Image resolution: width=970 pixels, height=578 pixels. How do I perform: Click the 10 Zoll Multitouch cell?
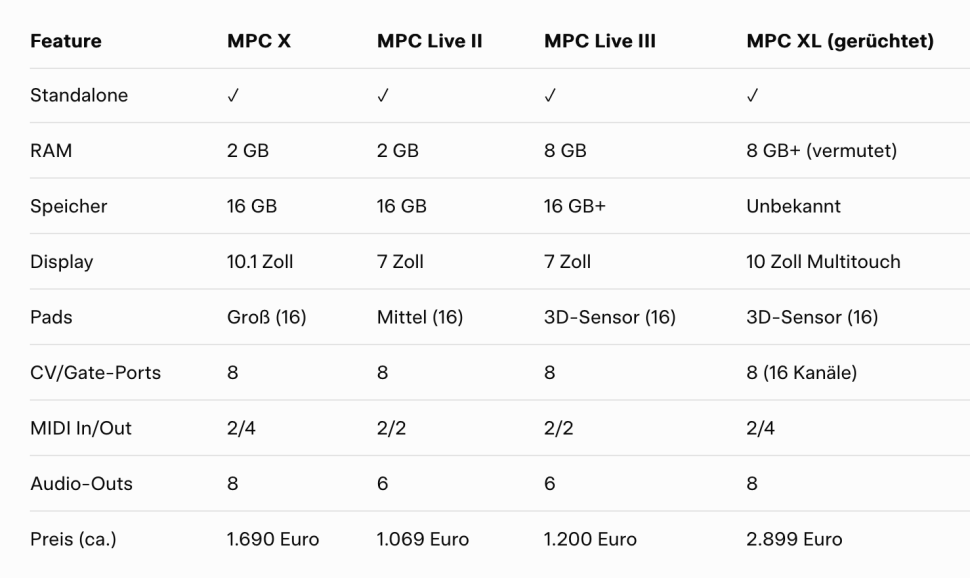coord(823,263)
